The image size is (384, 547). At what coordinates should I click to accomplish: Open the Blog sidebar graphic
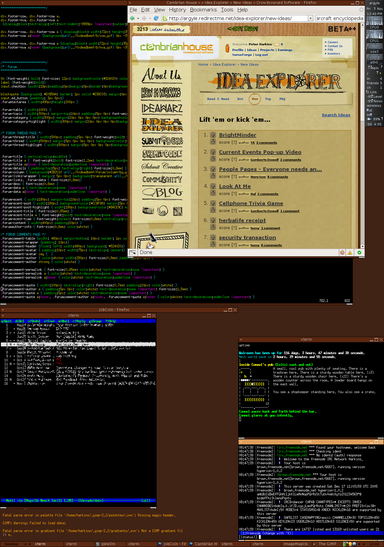coord(162,193)
